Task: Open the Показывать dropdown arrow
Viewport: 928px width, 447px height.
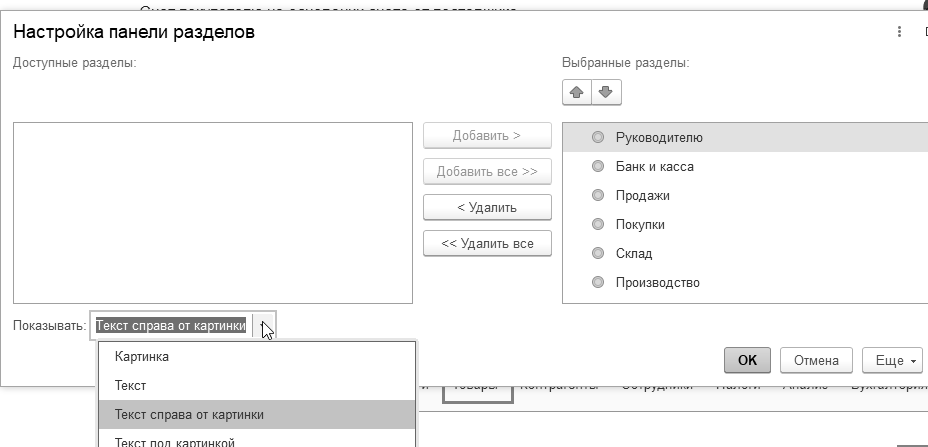Action: click(x=264, y=325)
